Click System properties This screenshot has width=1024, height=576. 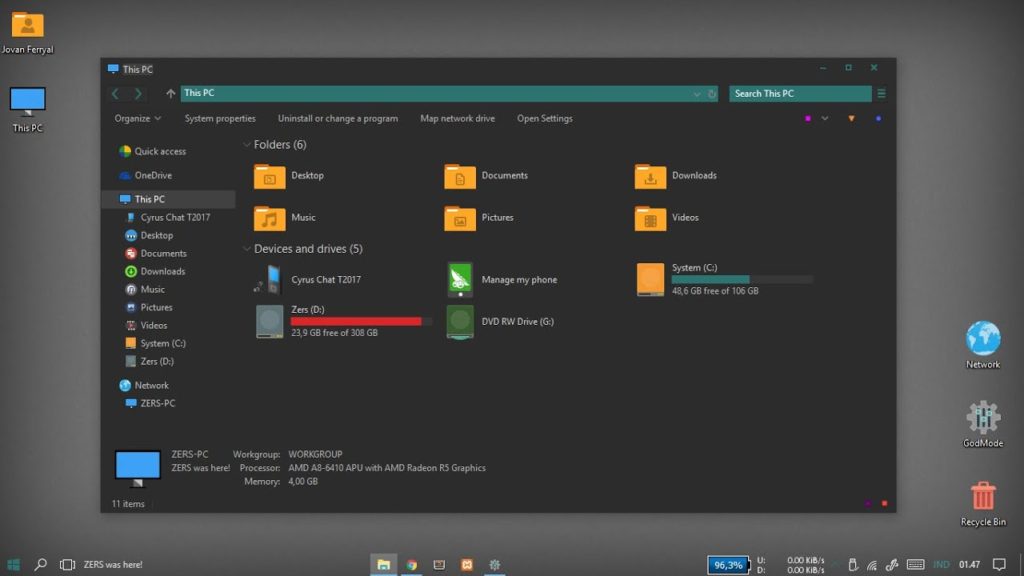tap(219, 118)
